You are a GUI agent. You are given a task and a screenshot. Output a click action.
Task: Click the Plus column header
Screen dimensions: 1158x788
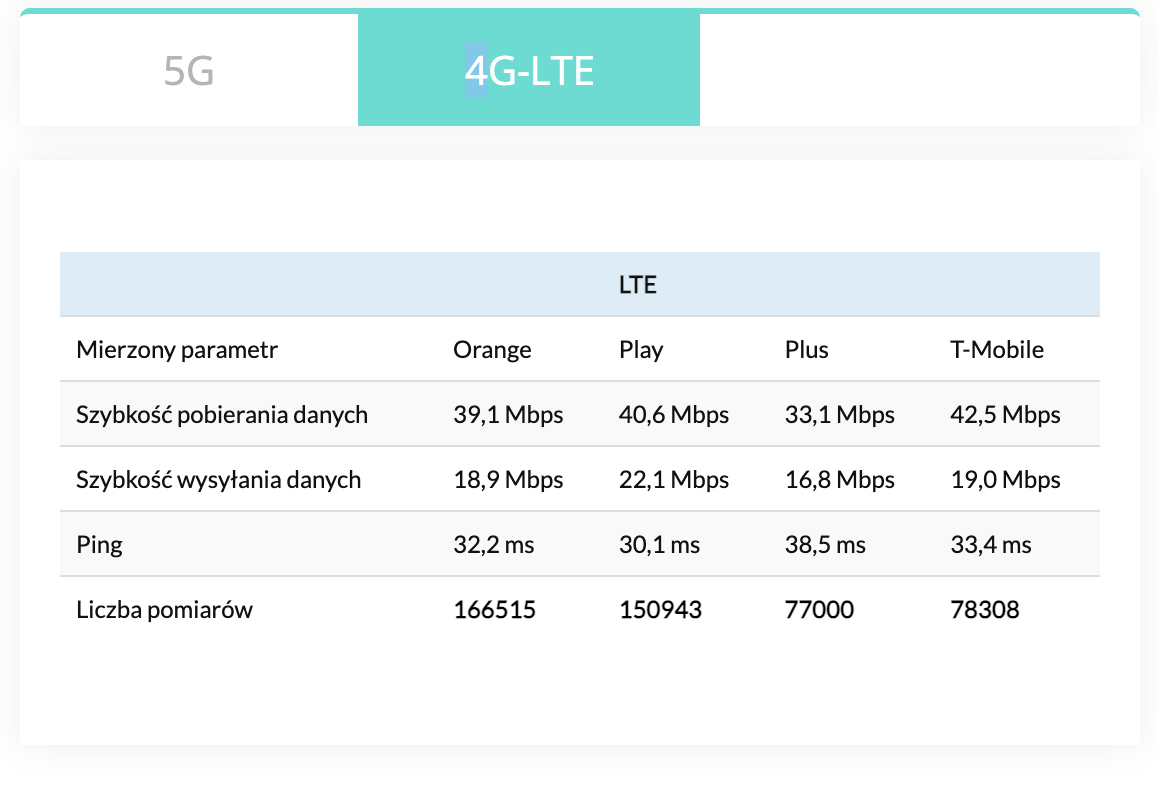pos(806,349)
